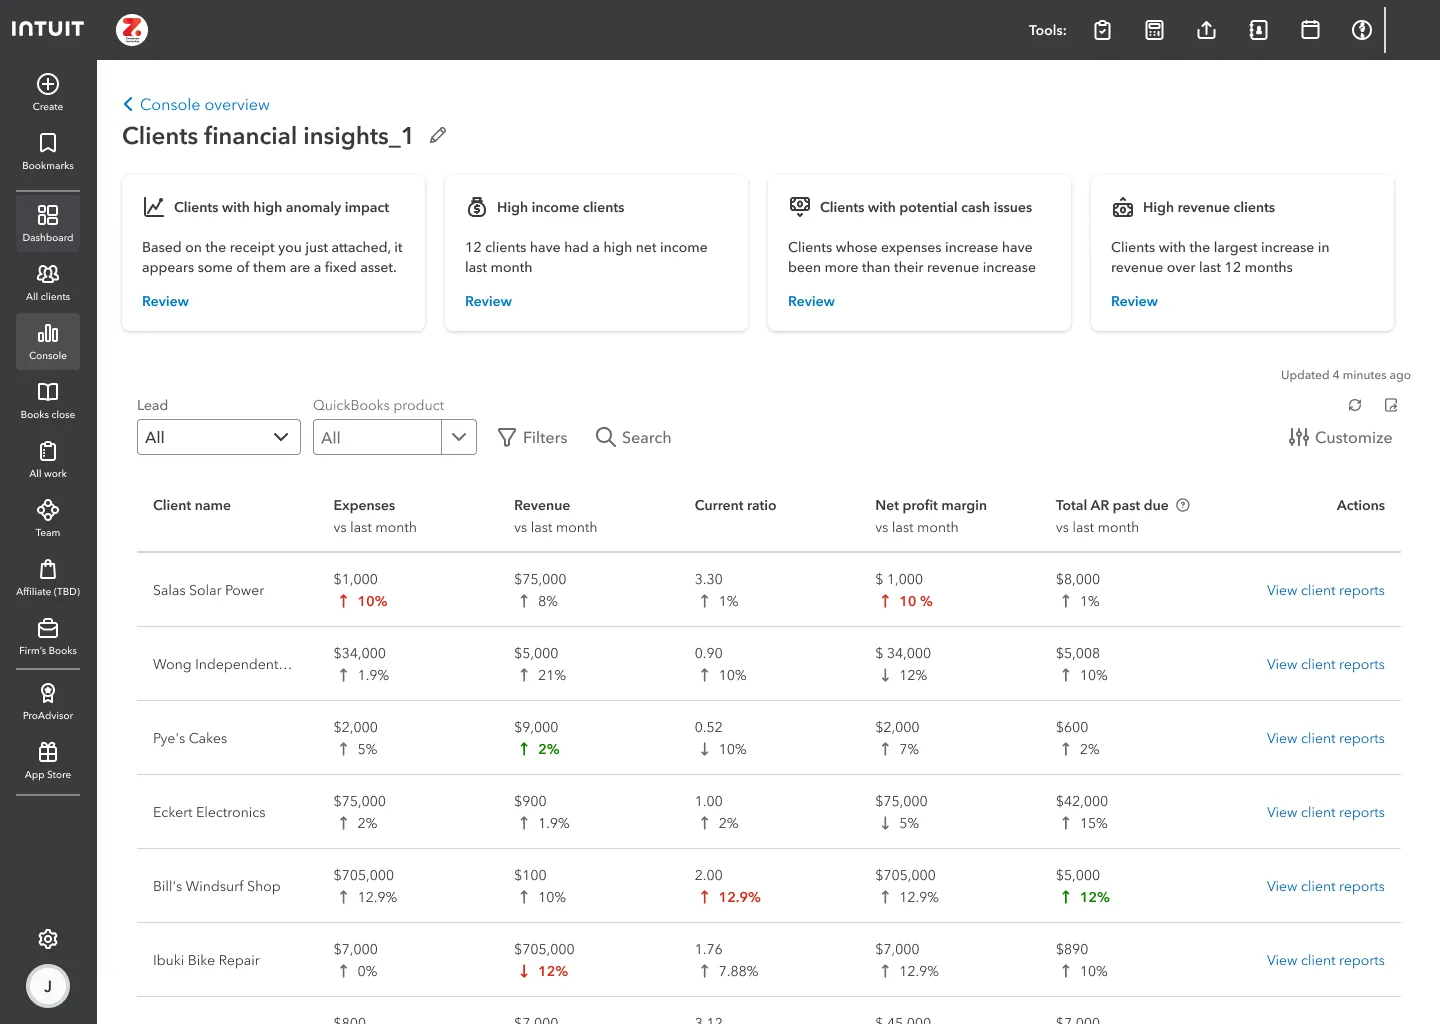The height and width of the screenshot is (1024, 1440).
Task: Review Clients with potential cash issues
Action: pyautogui.click(x=811, y=301)
